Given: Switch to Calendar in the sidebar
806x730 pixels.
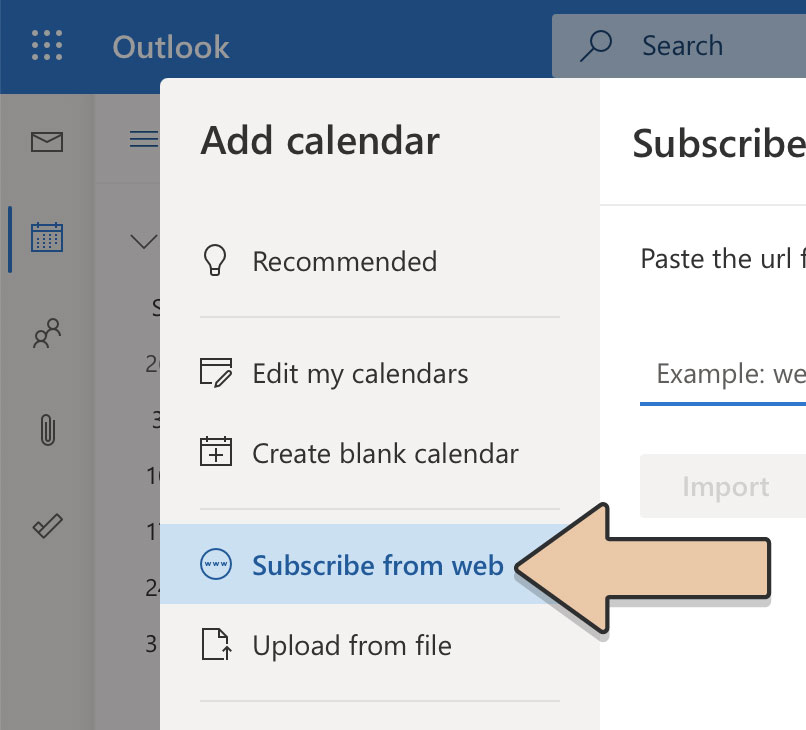Looking at the screenshot, I should 47,238.
